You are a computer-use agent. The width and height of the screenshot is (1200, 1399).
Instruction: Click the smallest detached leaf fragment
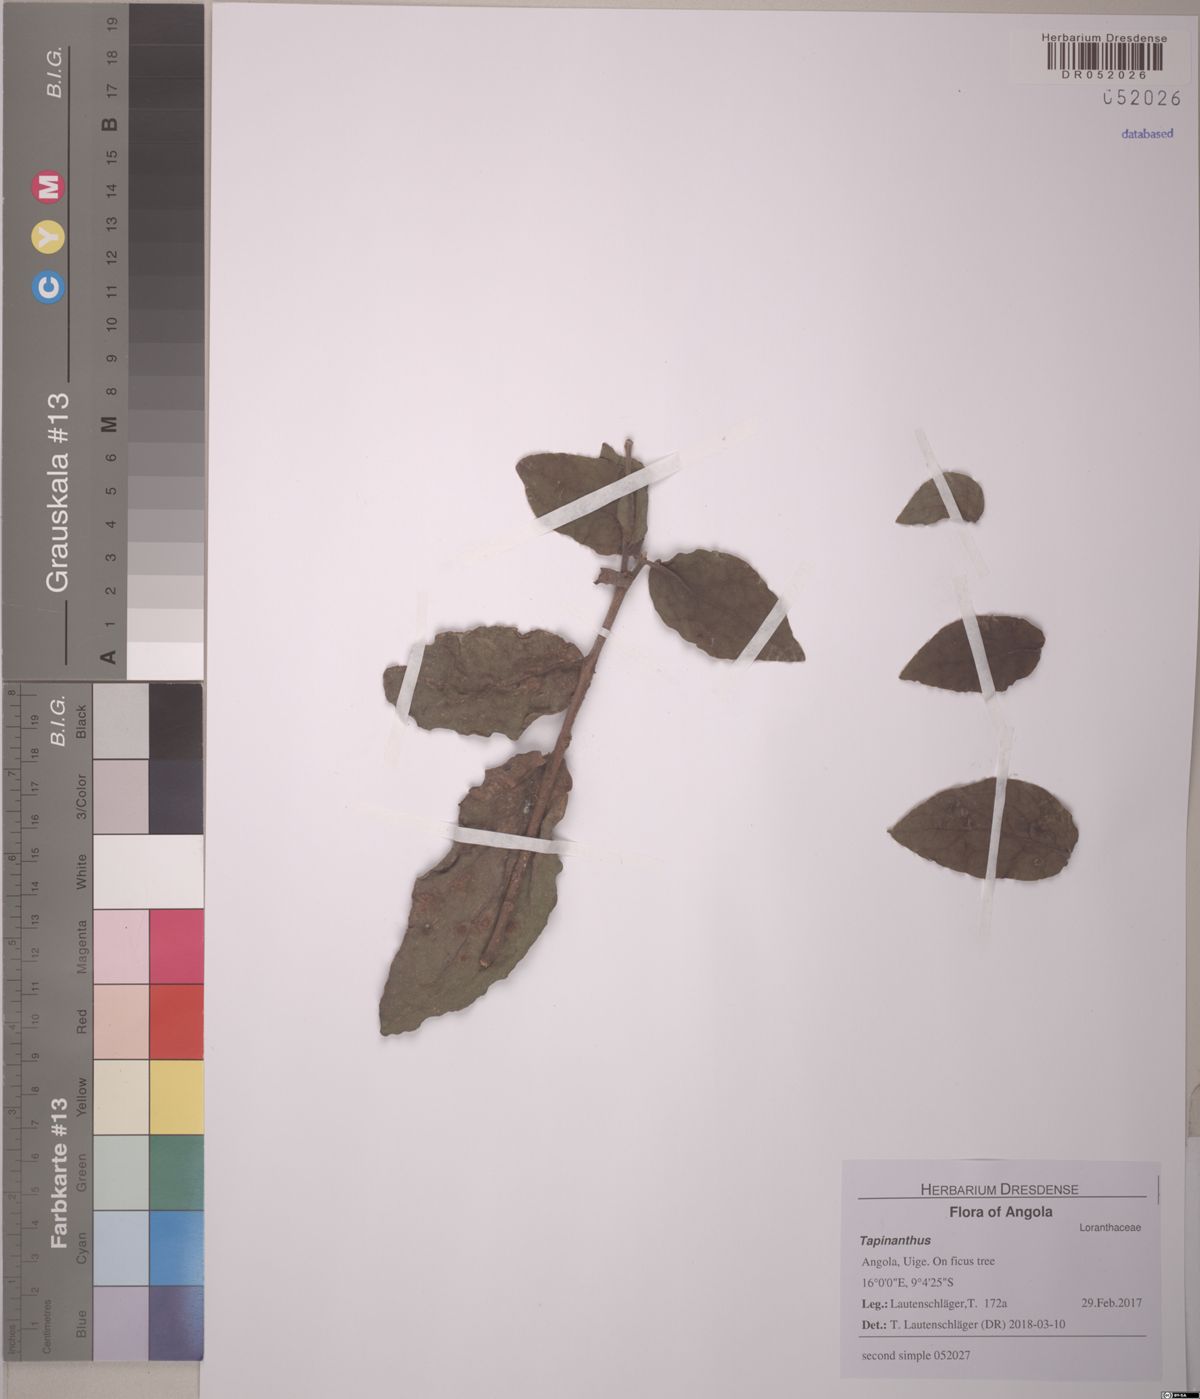click(x=940, y=498)
